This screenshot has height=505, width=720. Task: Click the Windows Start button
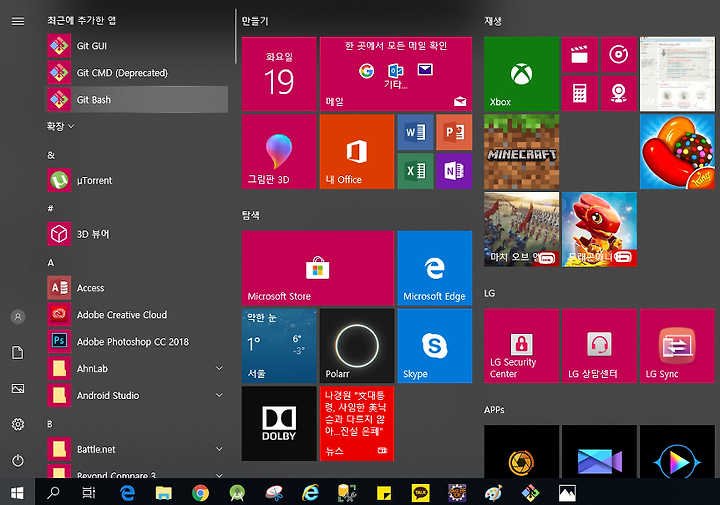pyautogui.click(x=17, y=493)
